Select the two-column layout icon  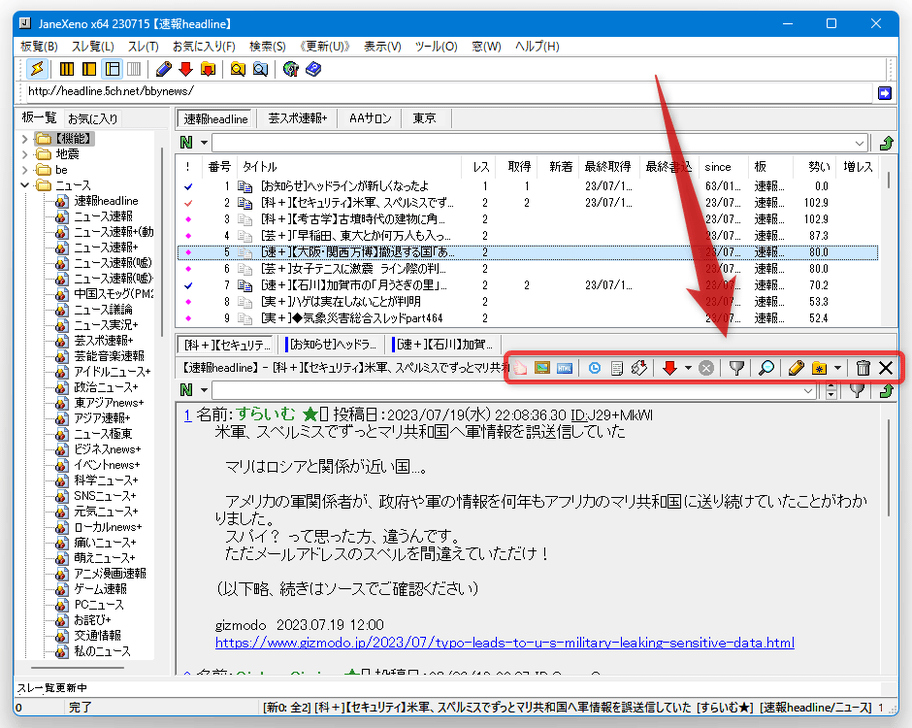89,69
